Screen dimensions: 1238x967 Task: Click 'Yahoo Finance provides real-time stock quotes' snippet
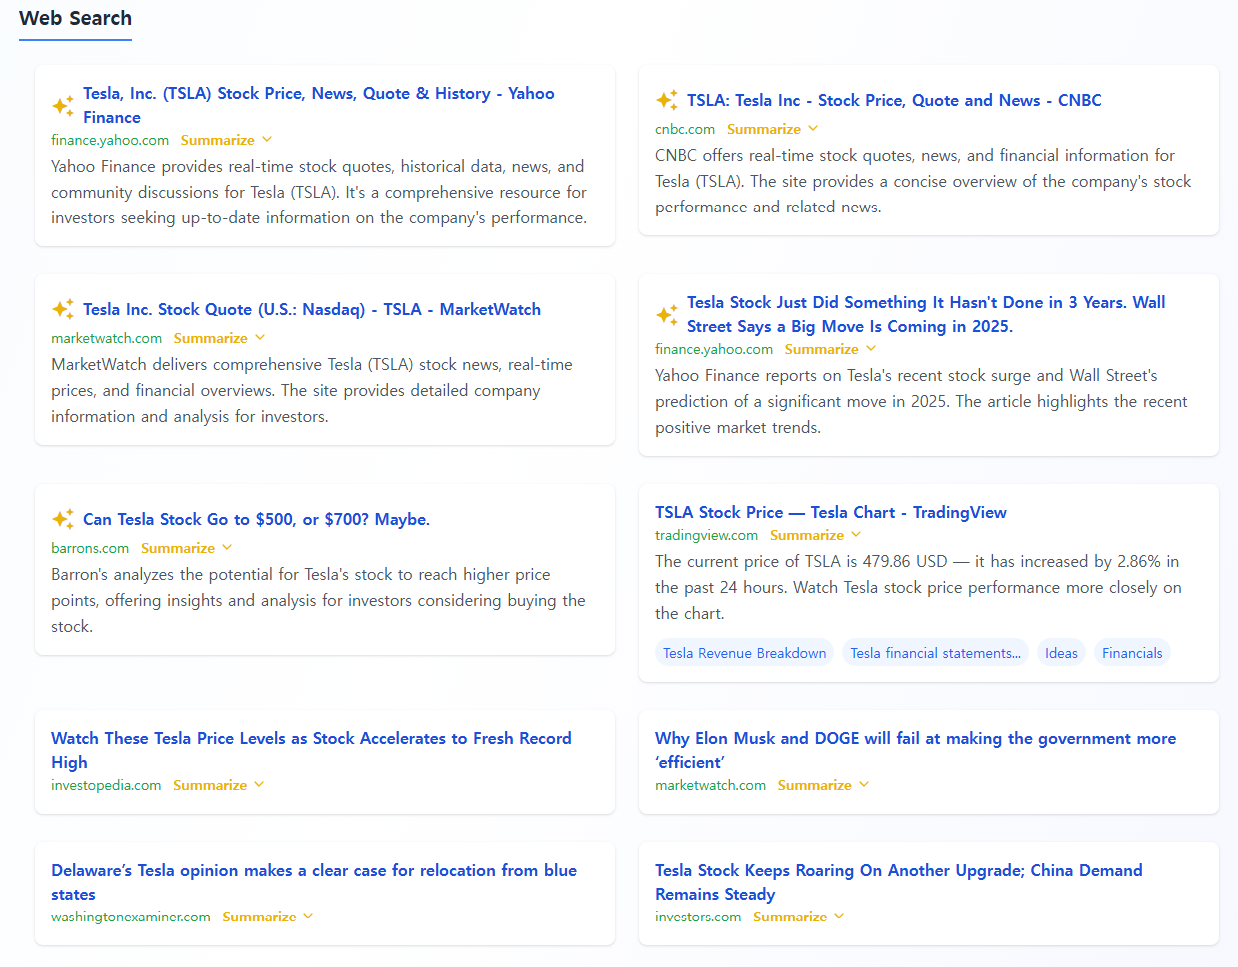click(x=319, y=192)
